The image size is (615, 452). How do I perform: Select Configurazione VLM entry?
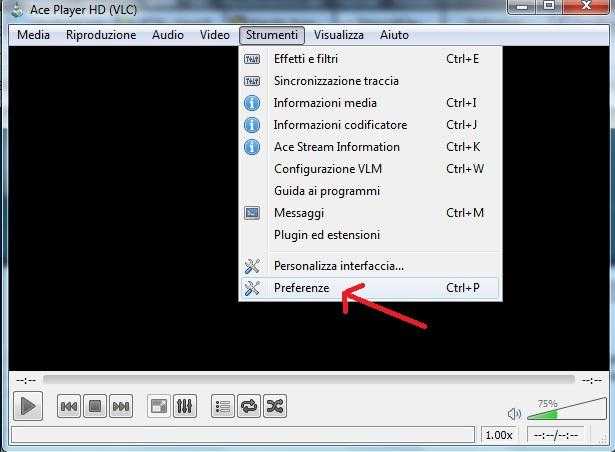point(370,169)
